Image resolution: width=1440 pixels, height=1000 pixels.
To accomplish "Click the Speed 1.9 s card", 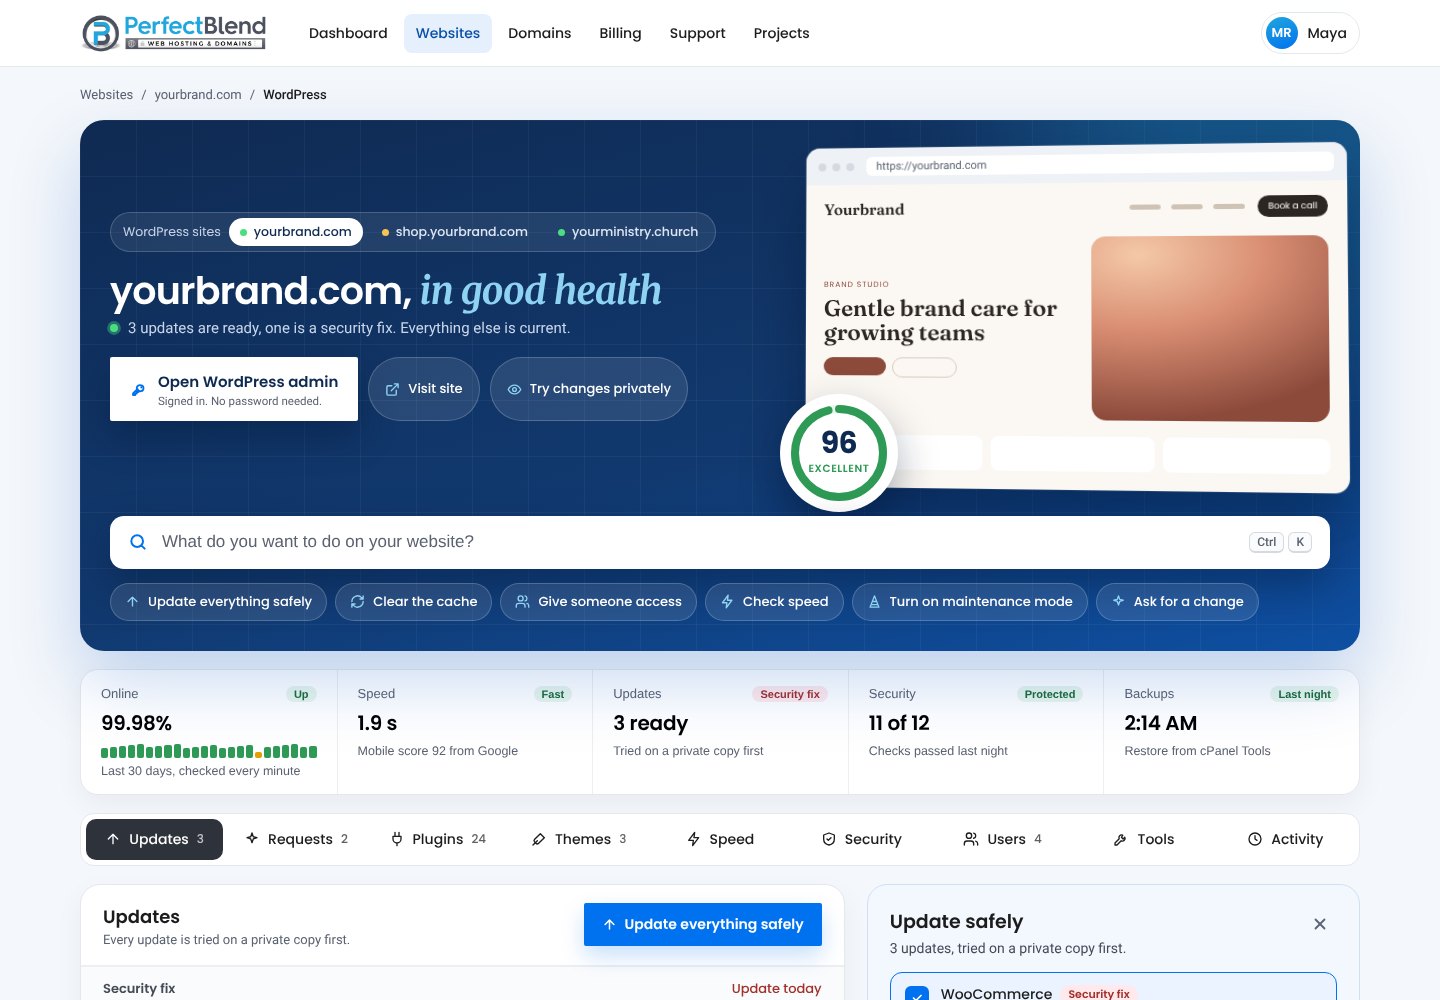I will 465,732.
